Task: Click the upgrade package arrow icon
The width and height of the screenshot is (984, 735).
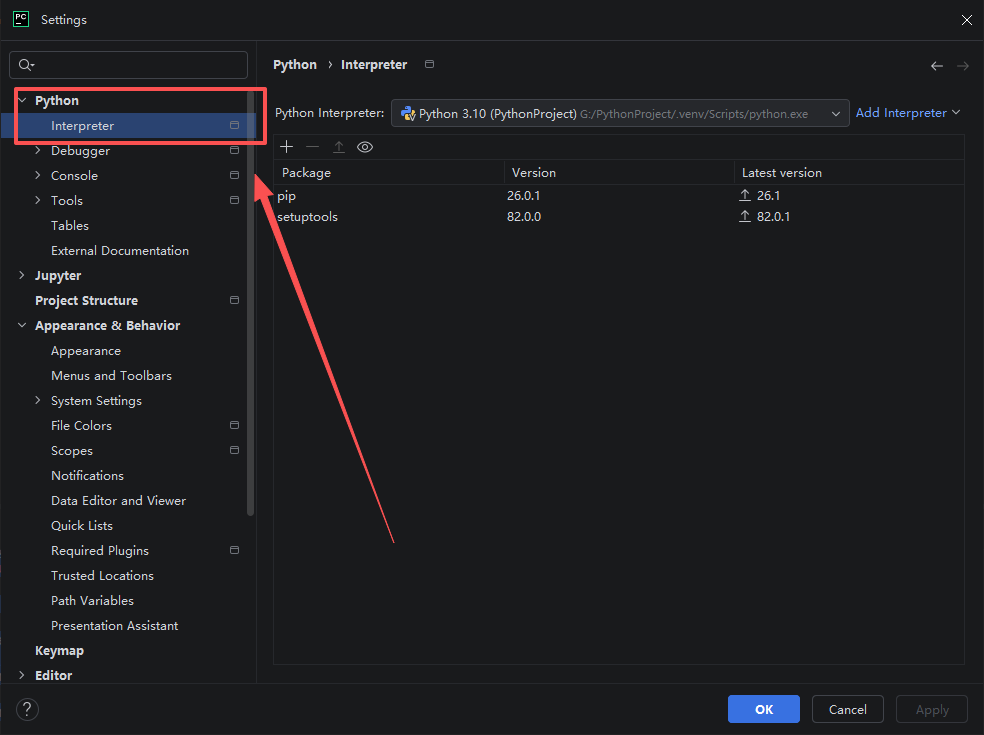Action: 339,147
